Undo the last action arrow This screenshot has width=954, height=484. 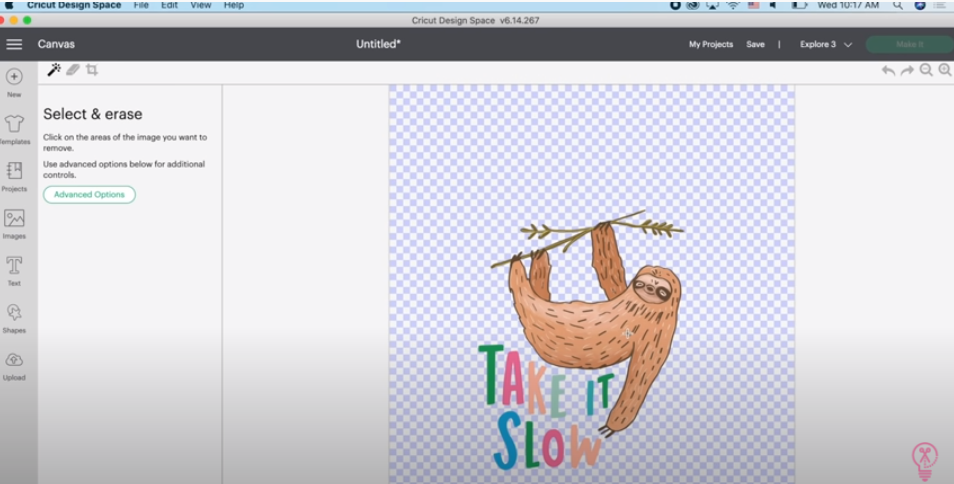tap(888, 71)
